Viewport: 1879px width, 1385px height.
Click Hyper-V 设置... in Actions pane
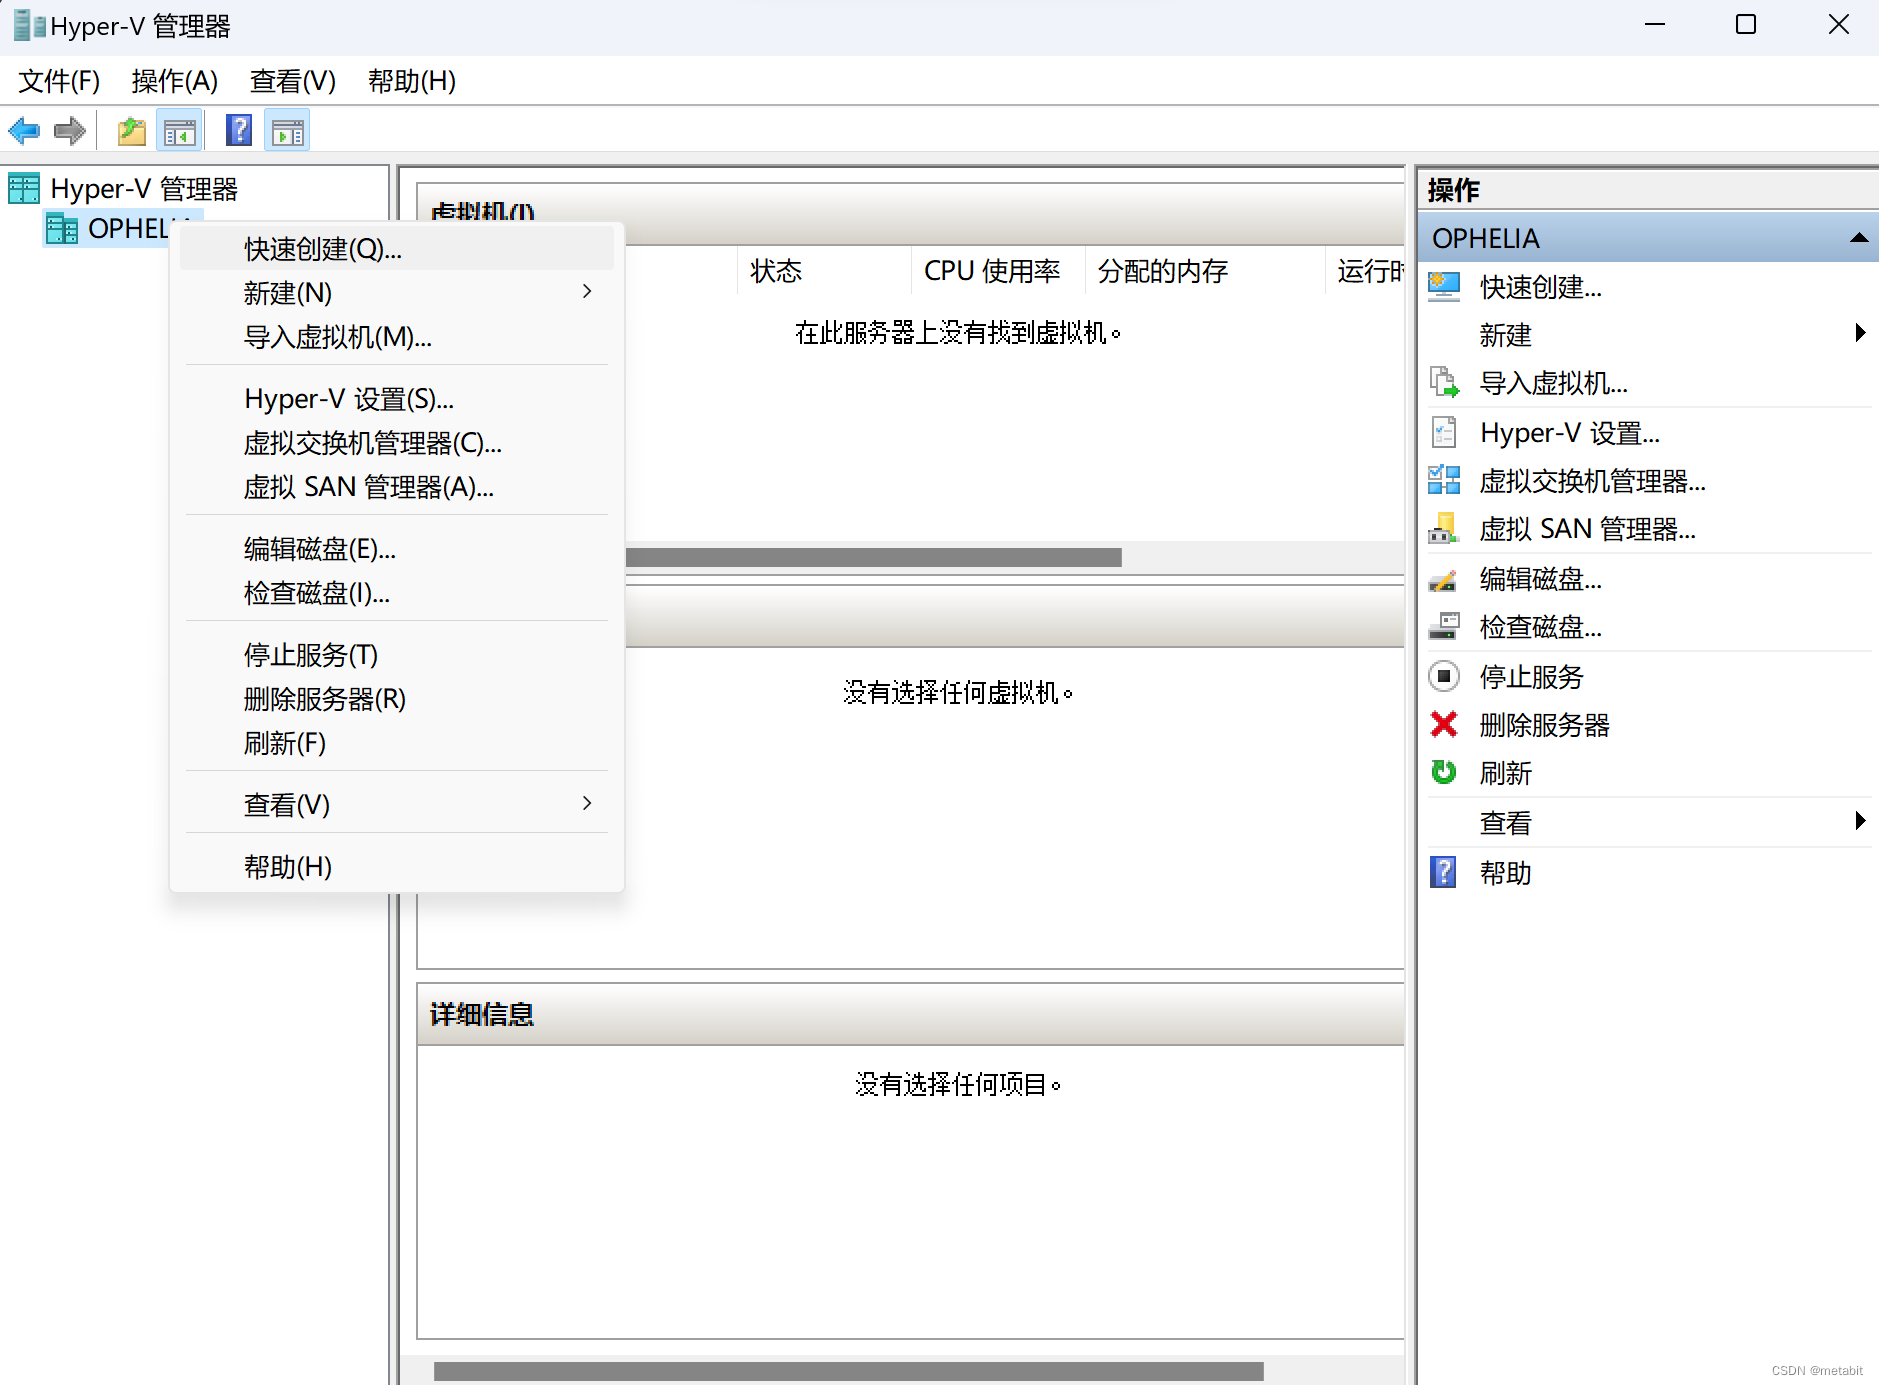1570,433
